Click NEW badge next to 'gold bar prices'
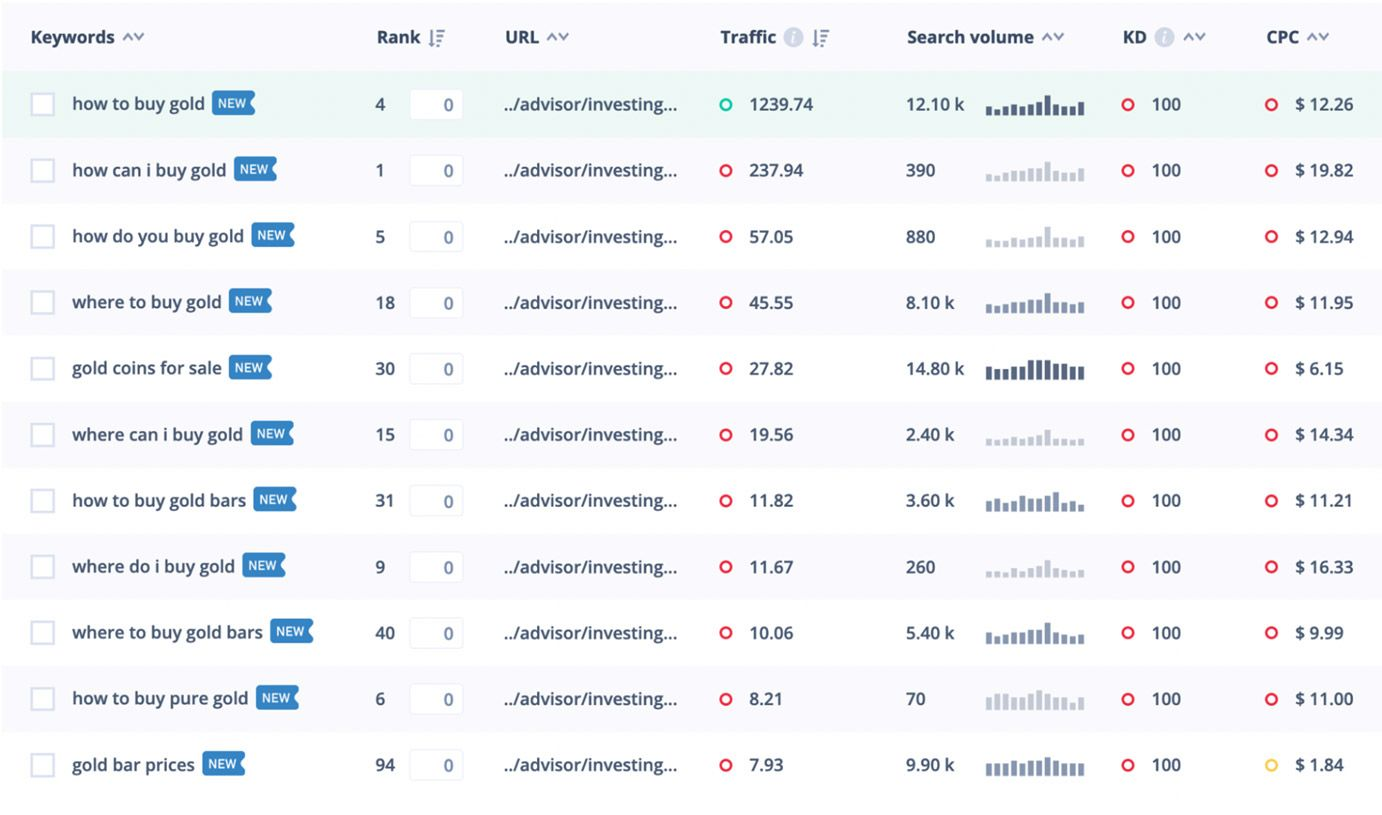Image resolution: width=1382 pixels, height=815 pixels. pos(223,764)
